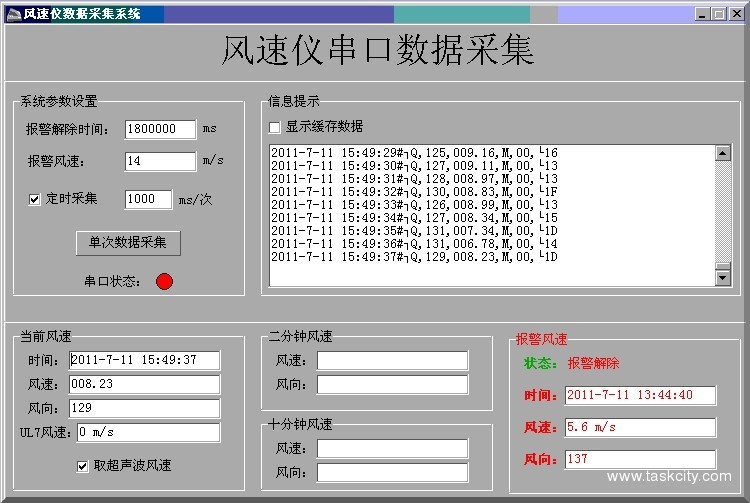Click log scrollbar down arrow
750x503 pixels.
point(723,278)
